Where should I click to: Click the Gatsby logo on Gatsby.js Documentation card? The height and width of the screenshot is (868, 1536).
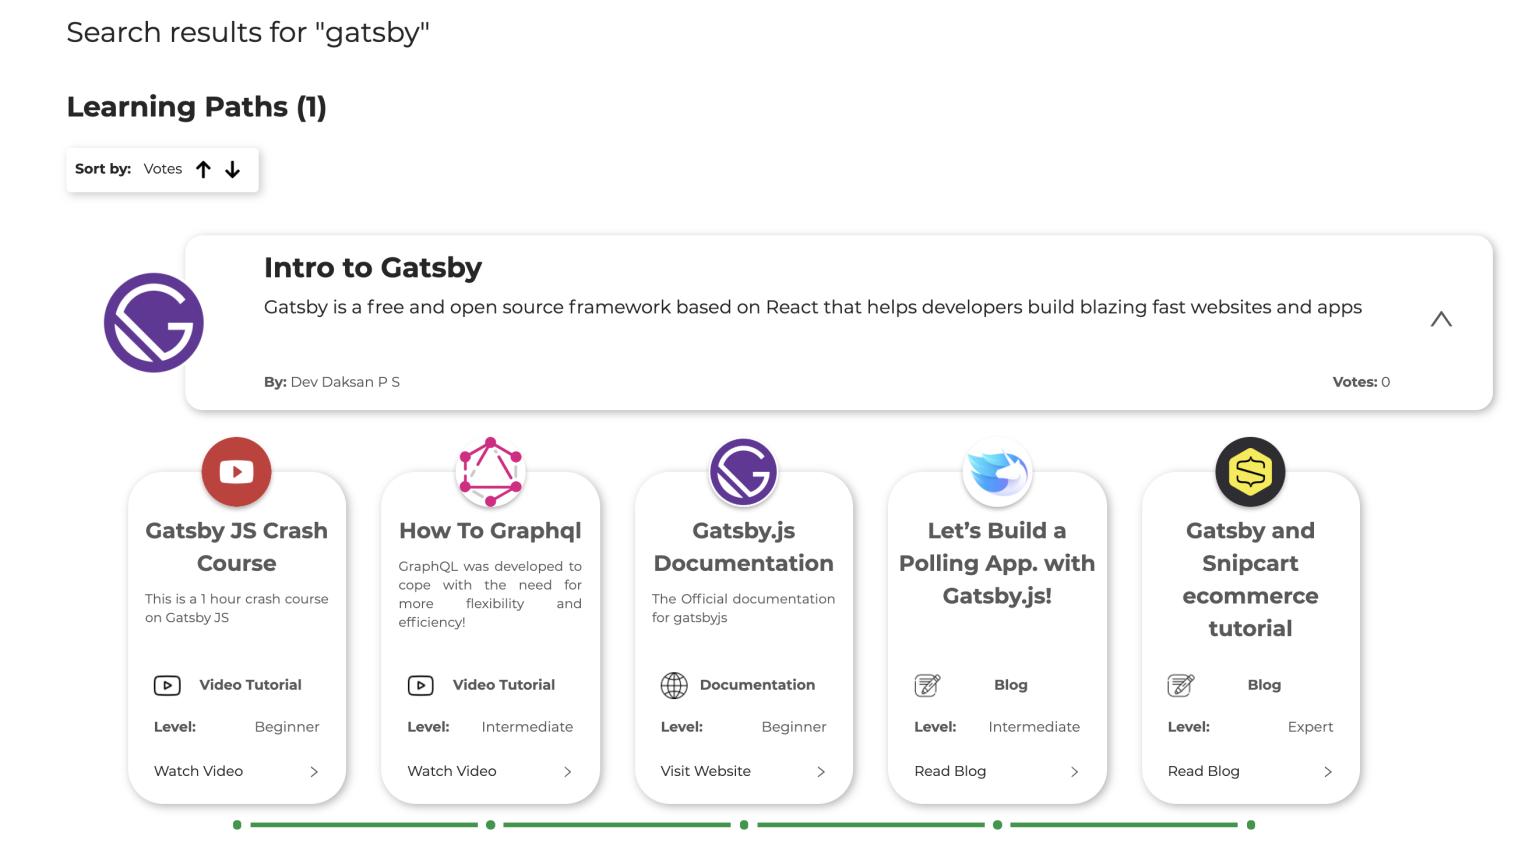[744, 472]
